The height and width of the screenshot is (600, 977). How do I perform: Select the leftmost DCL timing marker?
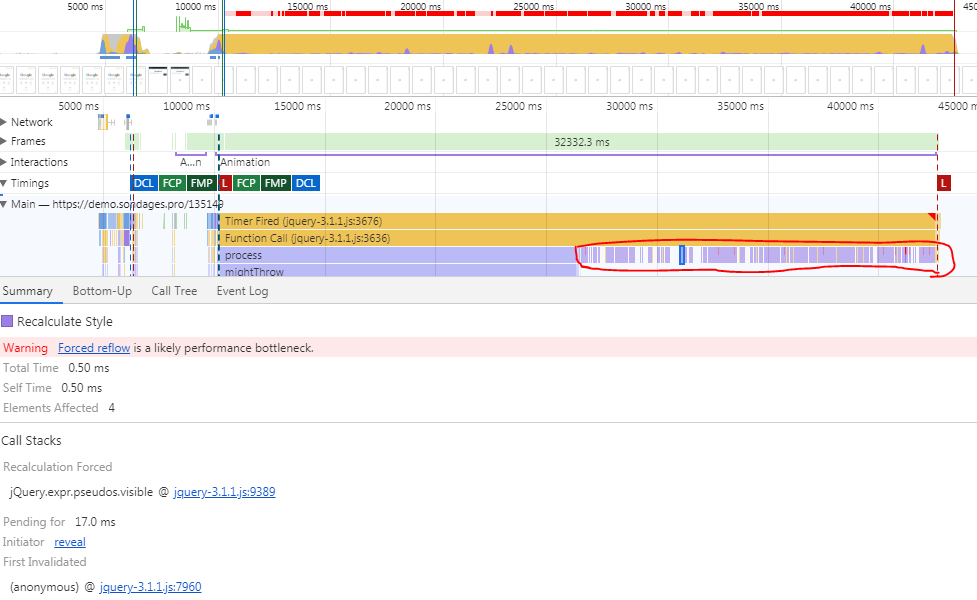(143, 183)
